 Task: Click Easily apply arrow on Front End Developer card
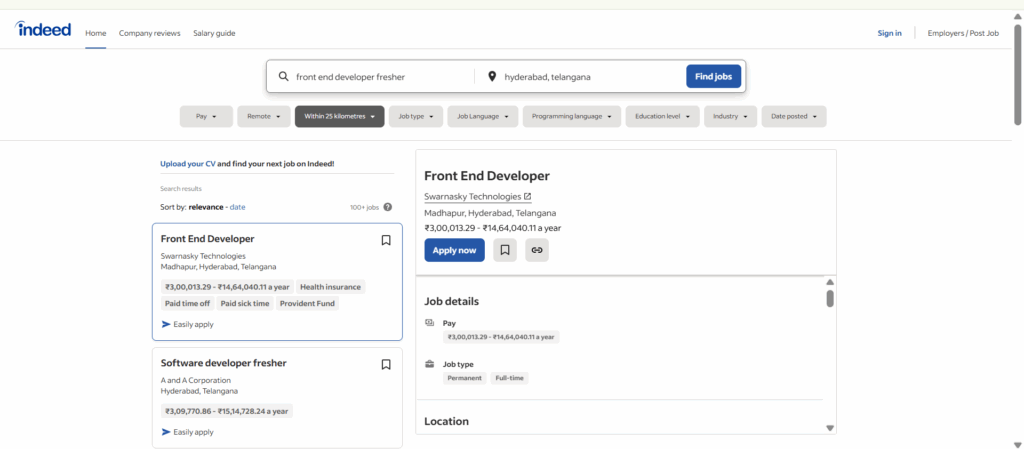(166, 324)
